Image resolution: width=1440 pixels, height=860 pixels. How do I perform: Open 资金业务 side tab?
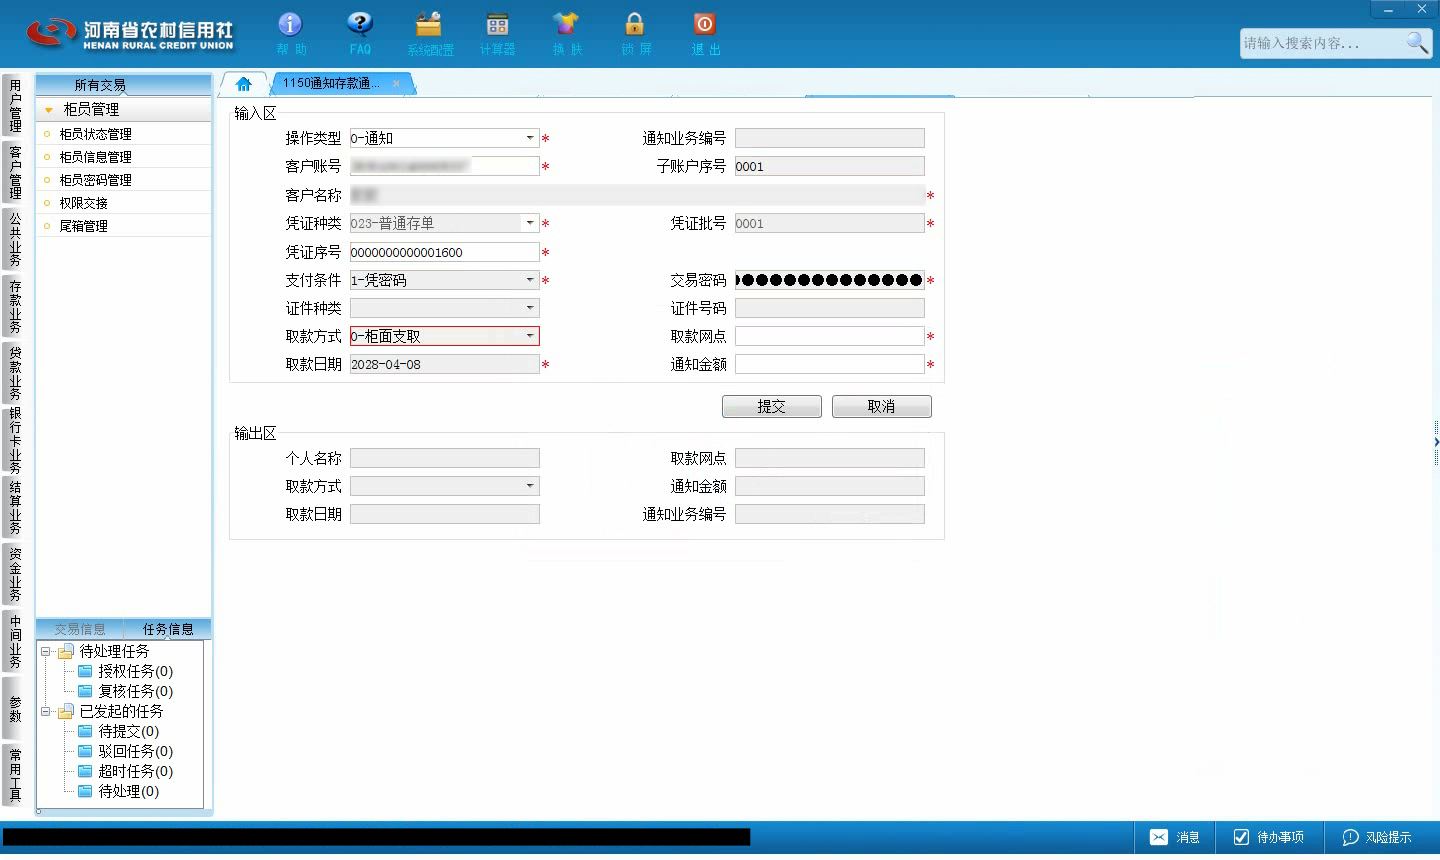[14, 574]
